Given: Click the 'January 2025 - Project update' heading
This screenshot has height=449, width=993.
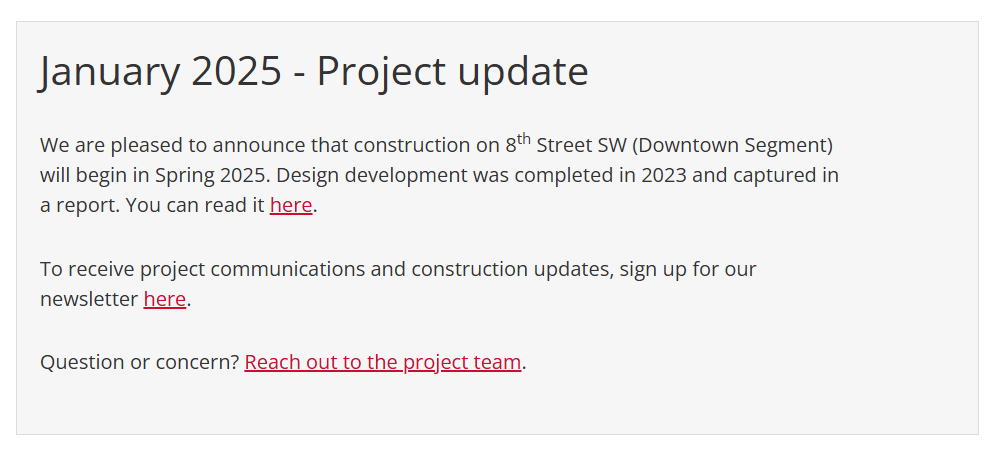Looking at the screenshot, I should click(x=313, y=72).
